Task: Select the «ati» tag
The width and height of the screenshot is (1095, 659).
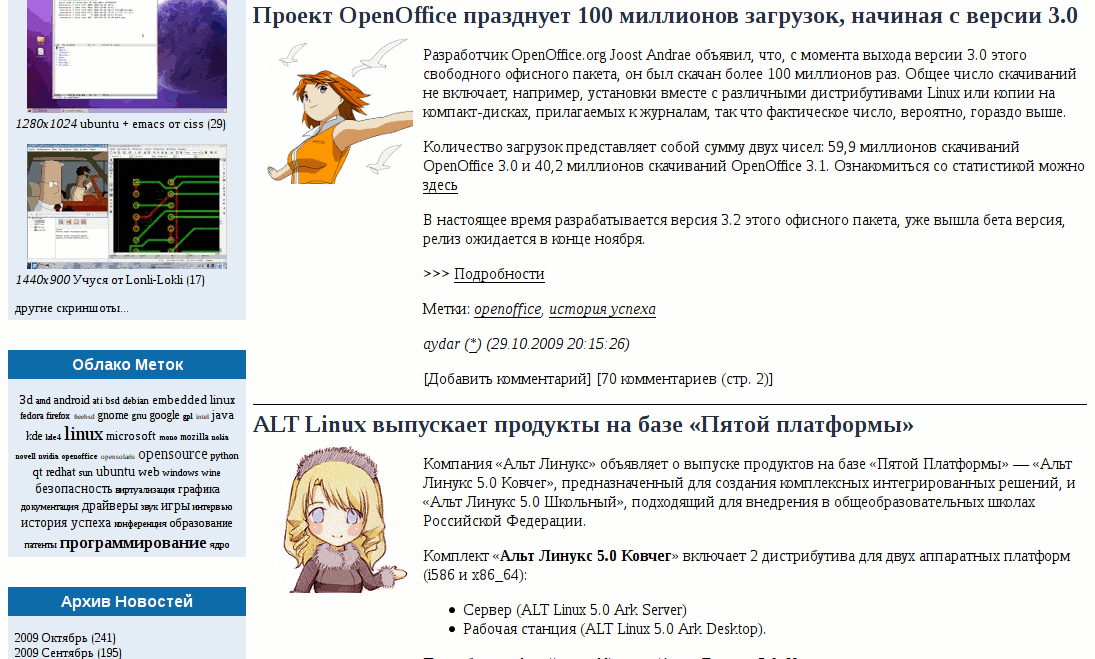Action: tap(97, 401)
